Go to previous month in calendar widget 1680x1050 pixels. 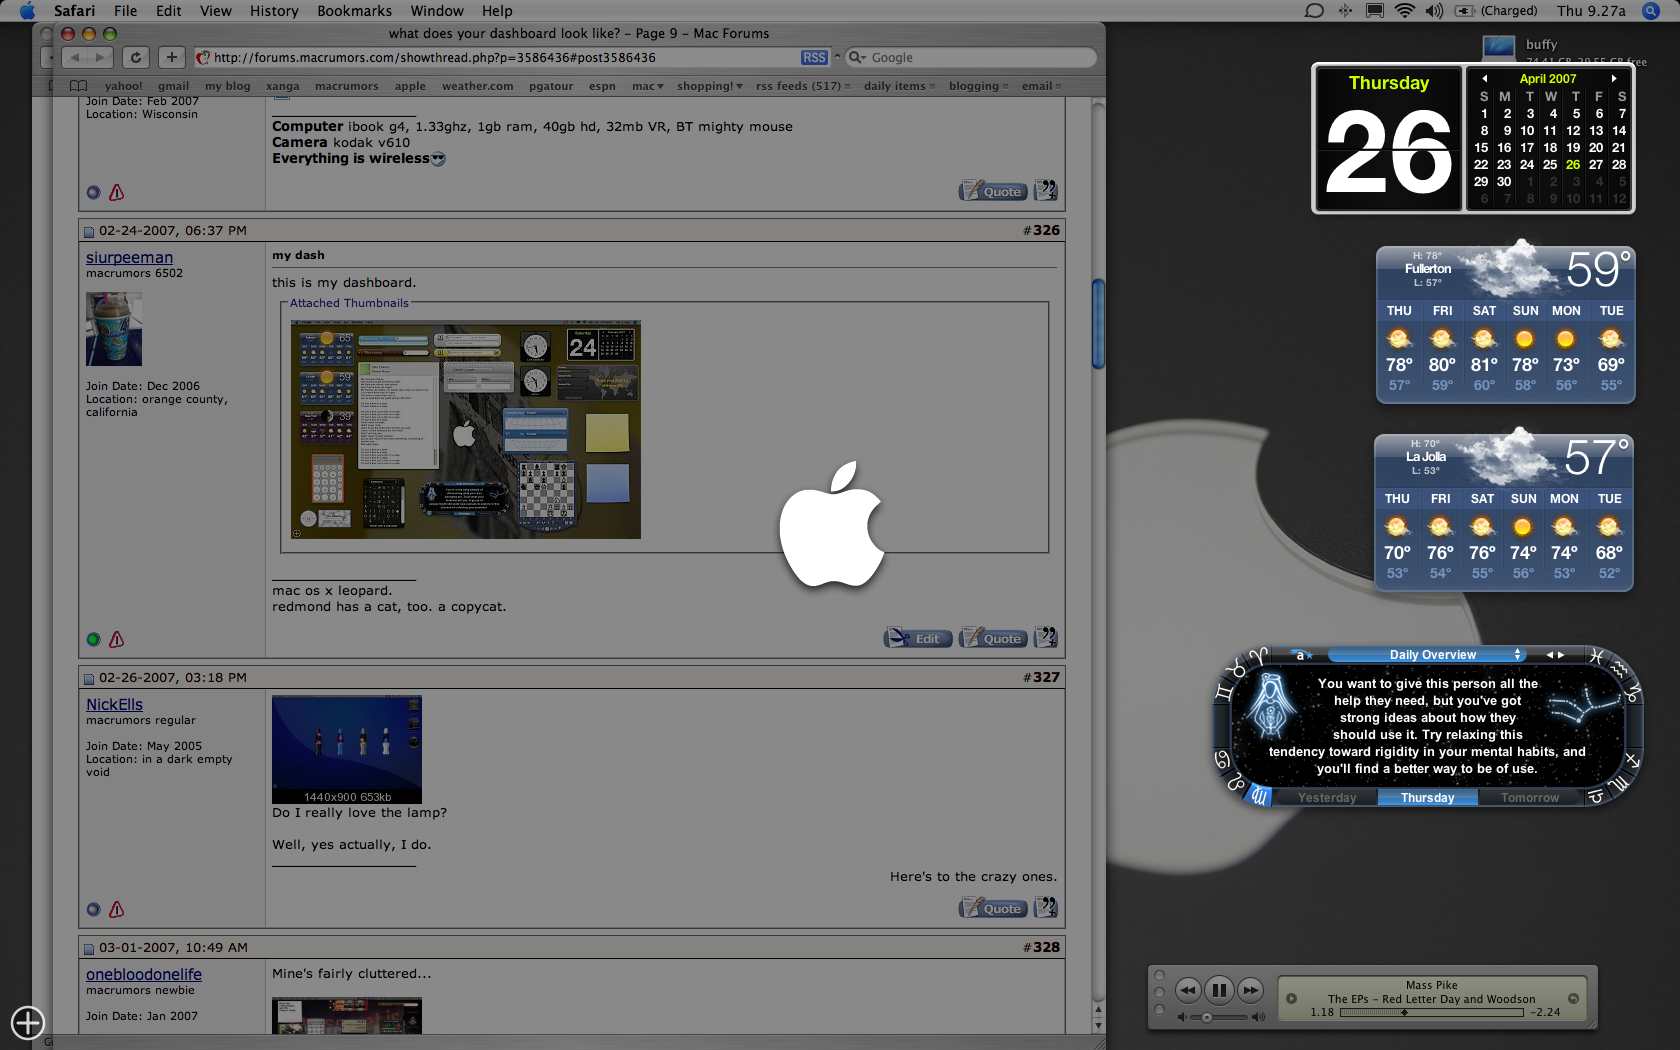coord(1484,78)
